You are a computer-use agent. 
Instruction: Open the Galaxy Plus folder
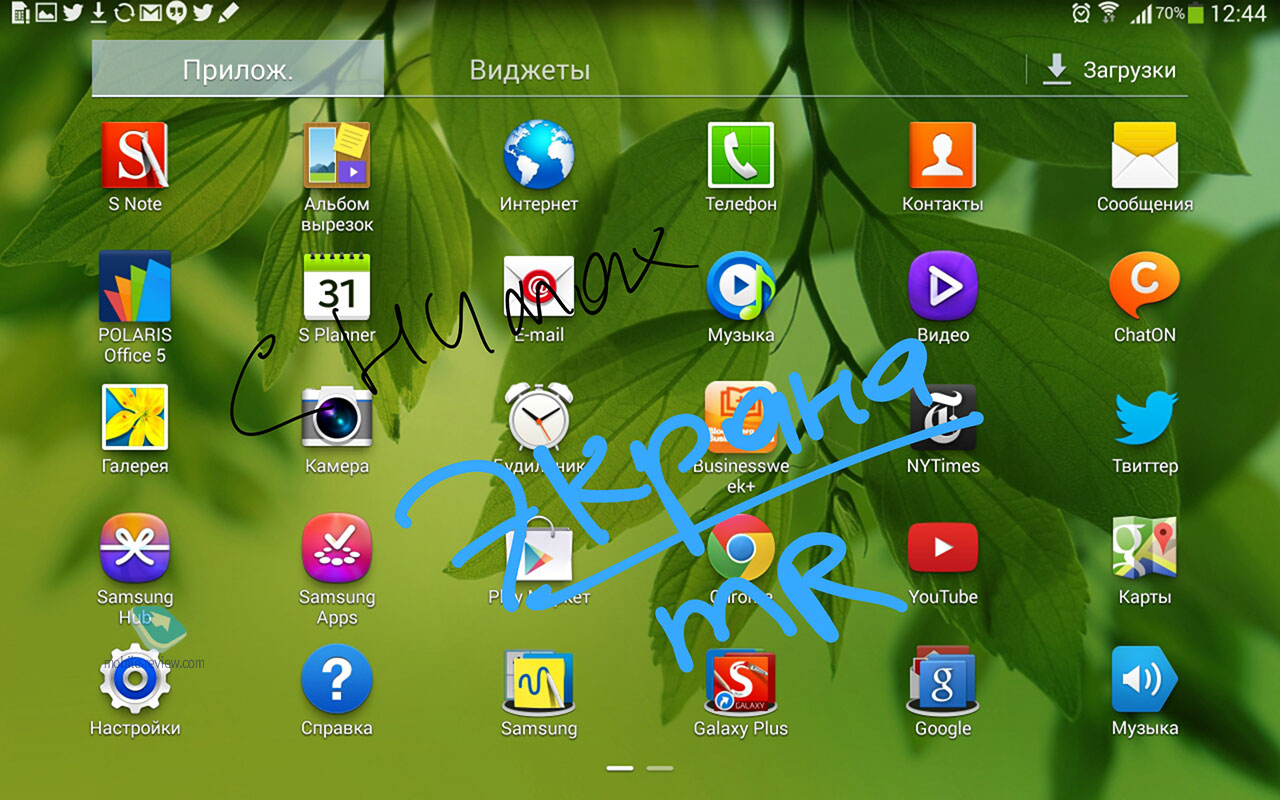[x=741, y=681]
